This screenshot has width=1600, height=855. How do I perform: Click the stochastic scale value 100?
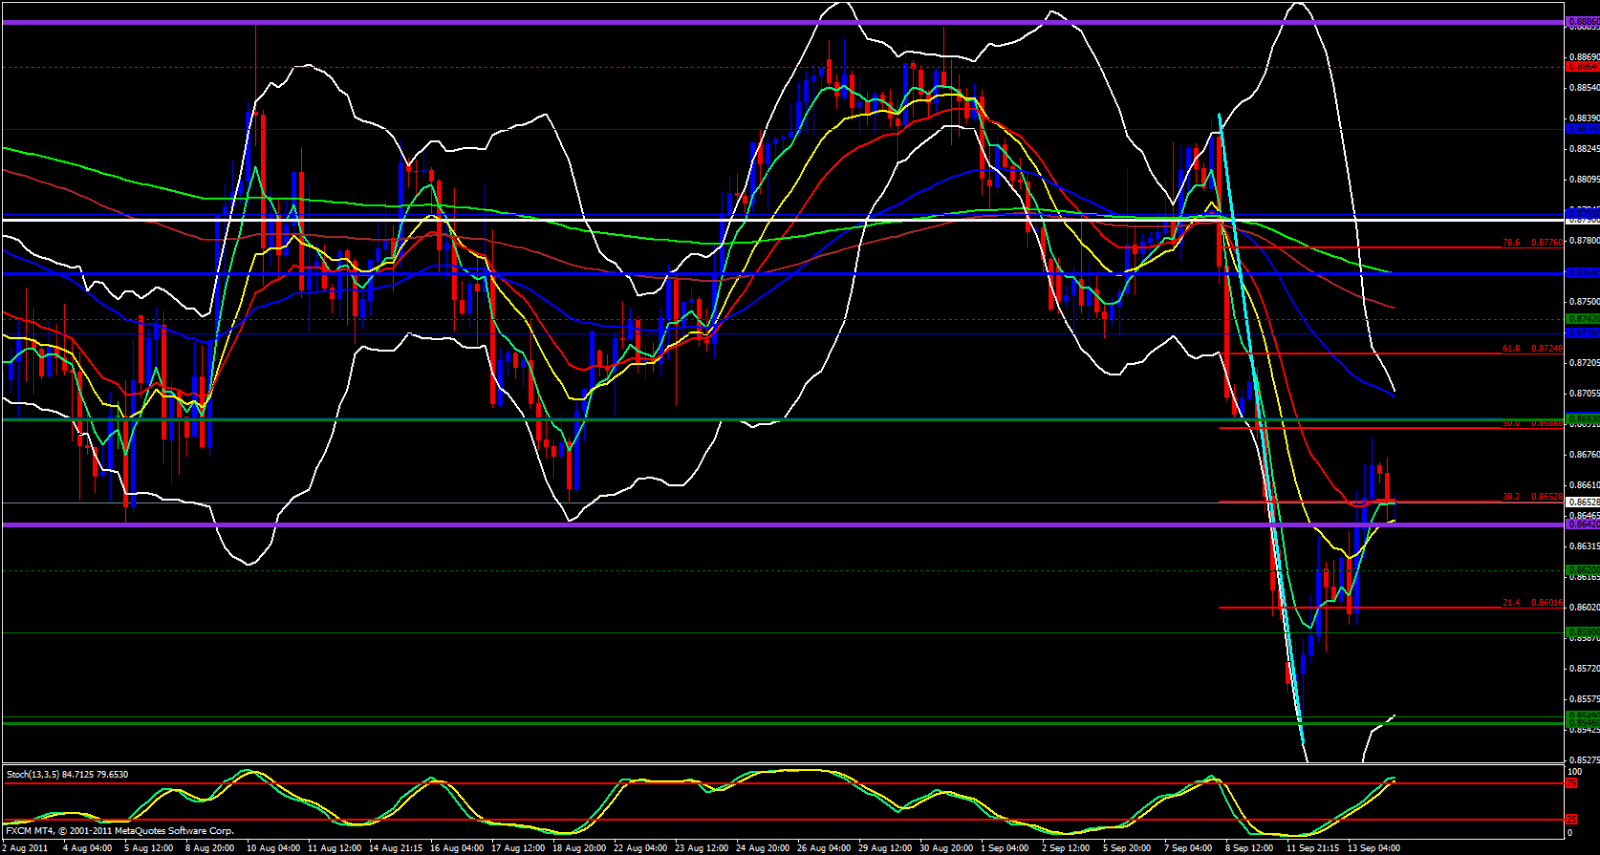pos(1575,772)
